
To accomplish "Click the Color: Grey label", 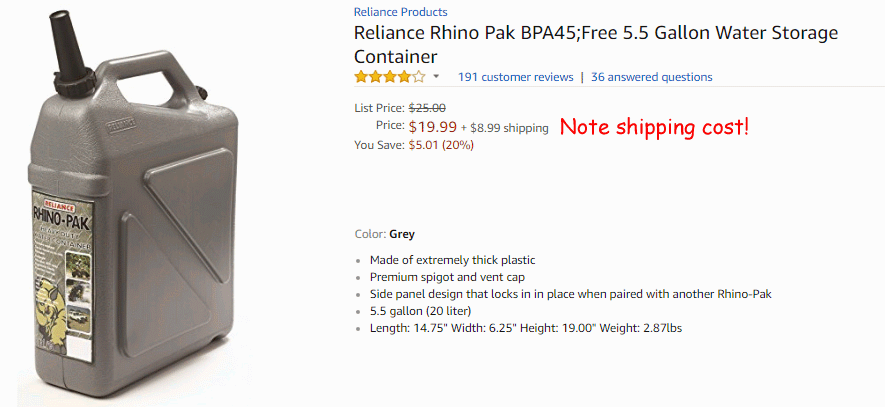I will (x=384, y=234).
